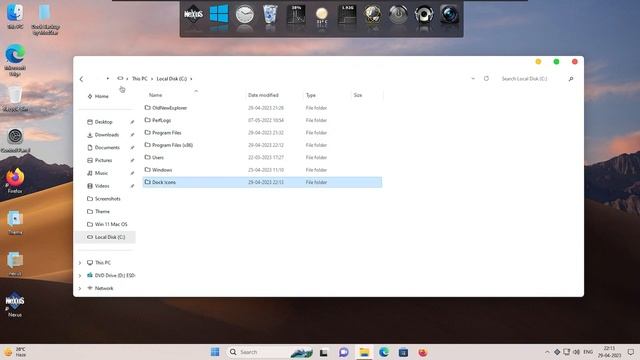Click the RAM usage meter in the dock
The height and width of the screenshot is (360, 640).
[347, 15]
